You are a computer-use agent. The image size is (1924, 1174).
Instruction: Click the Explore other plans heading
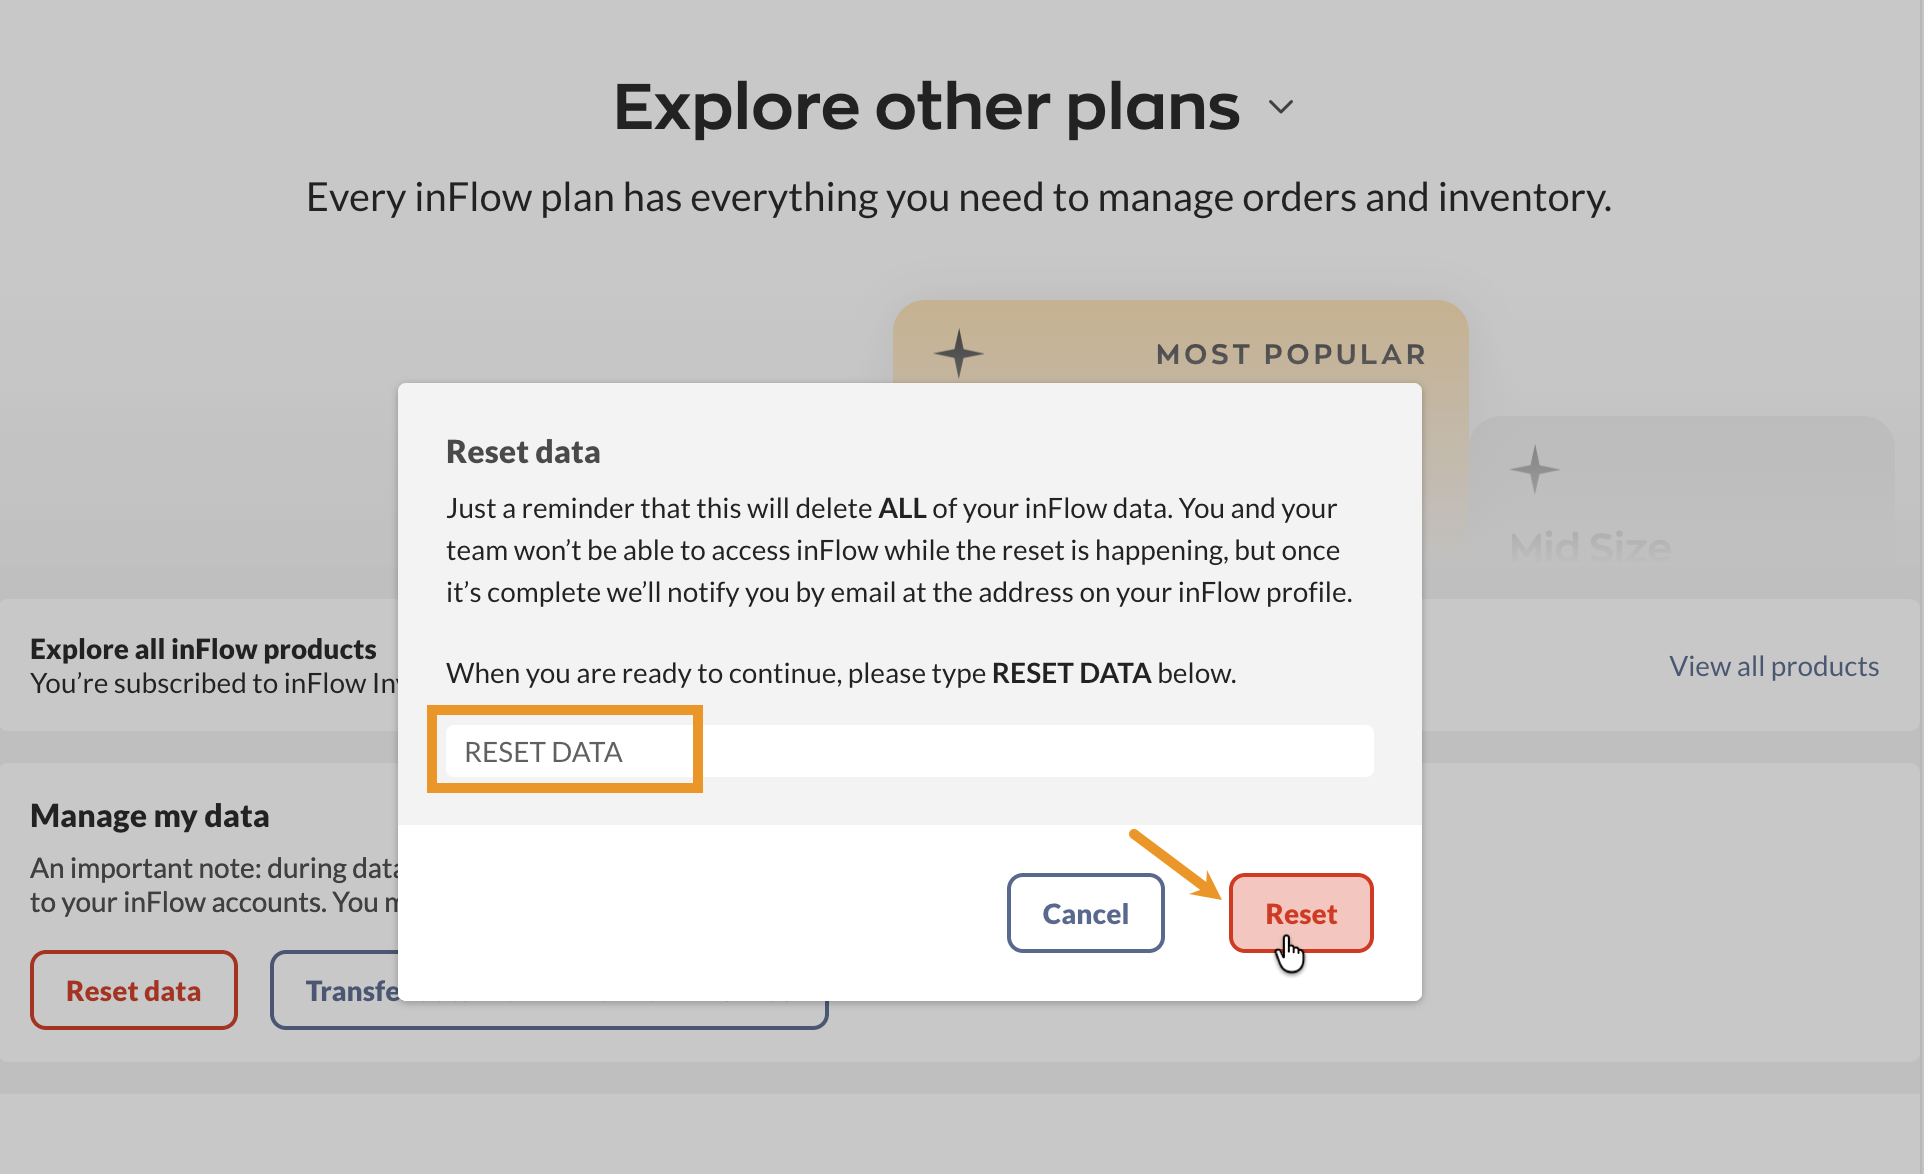[x=926, y=107]
